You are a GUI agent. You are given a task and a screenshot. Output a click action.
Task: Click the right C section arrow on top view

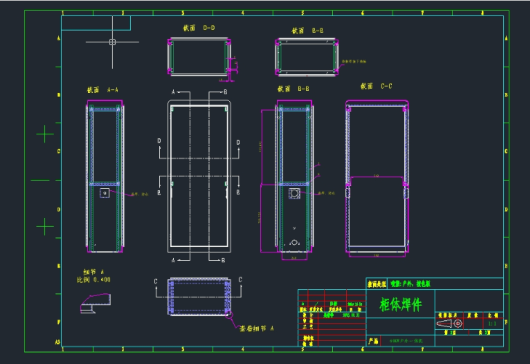click(240, 280)
